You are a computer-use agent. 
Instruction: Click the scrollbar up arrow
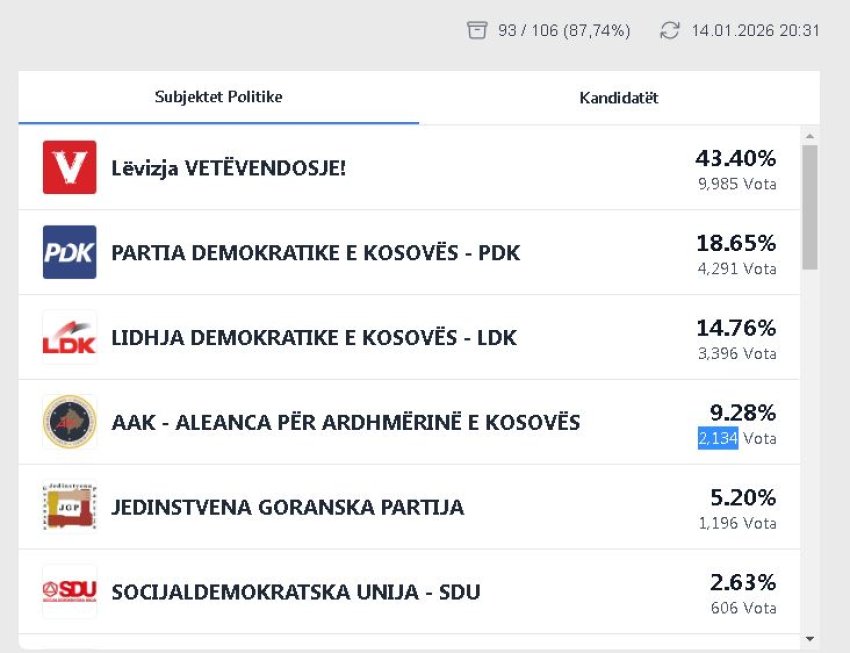pos(809,136)
